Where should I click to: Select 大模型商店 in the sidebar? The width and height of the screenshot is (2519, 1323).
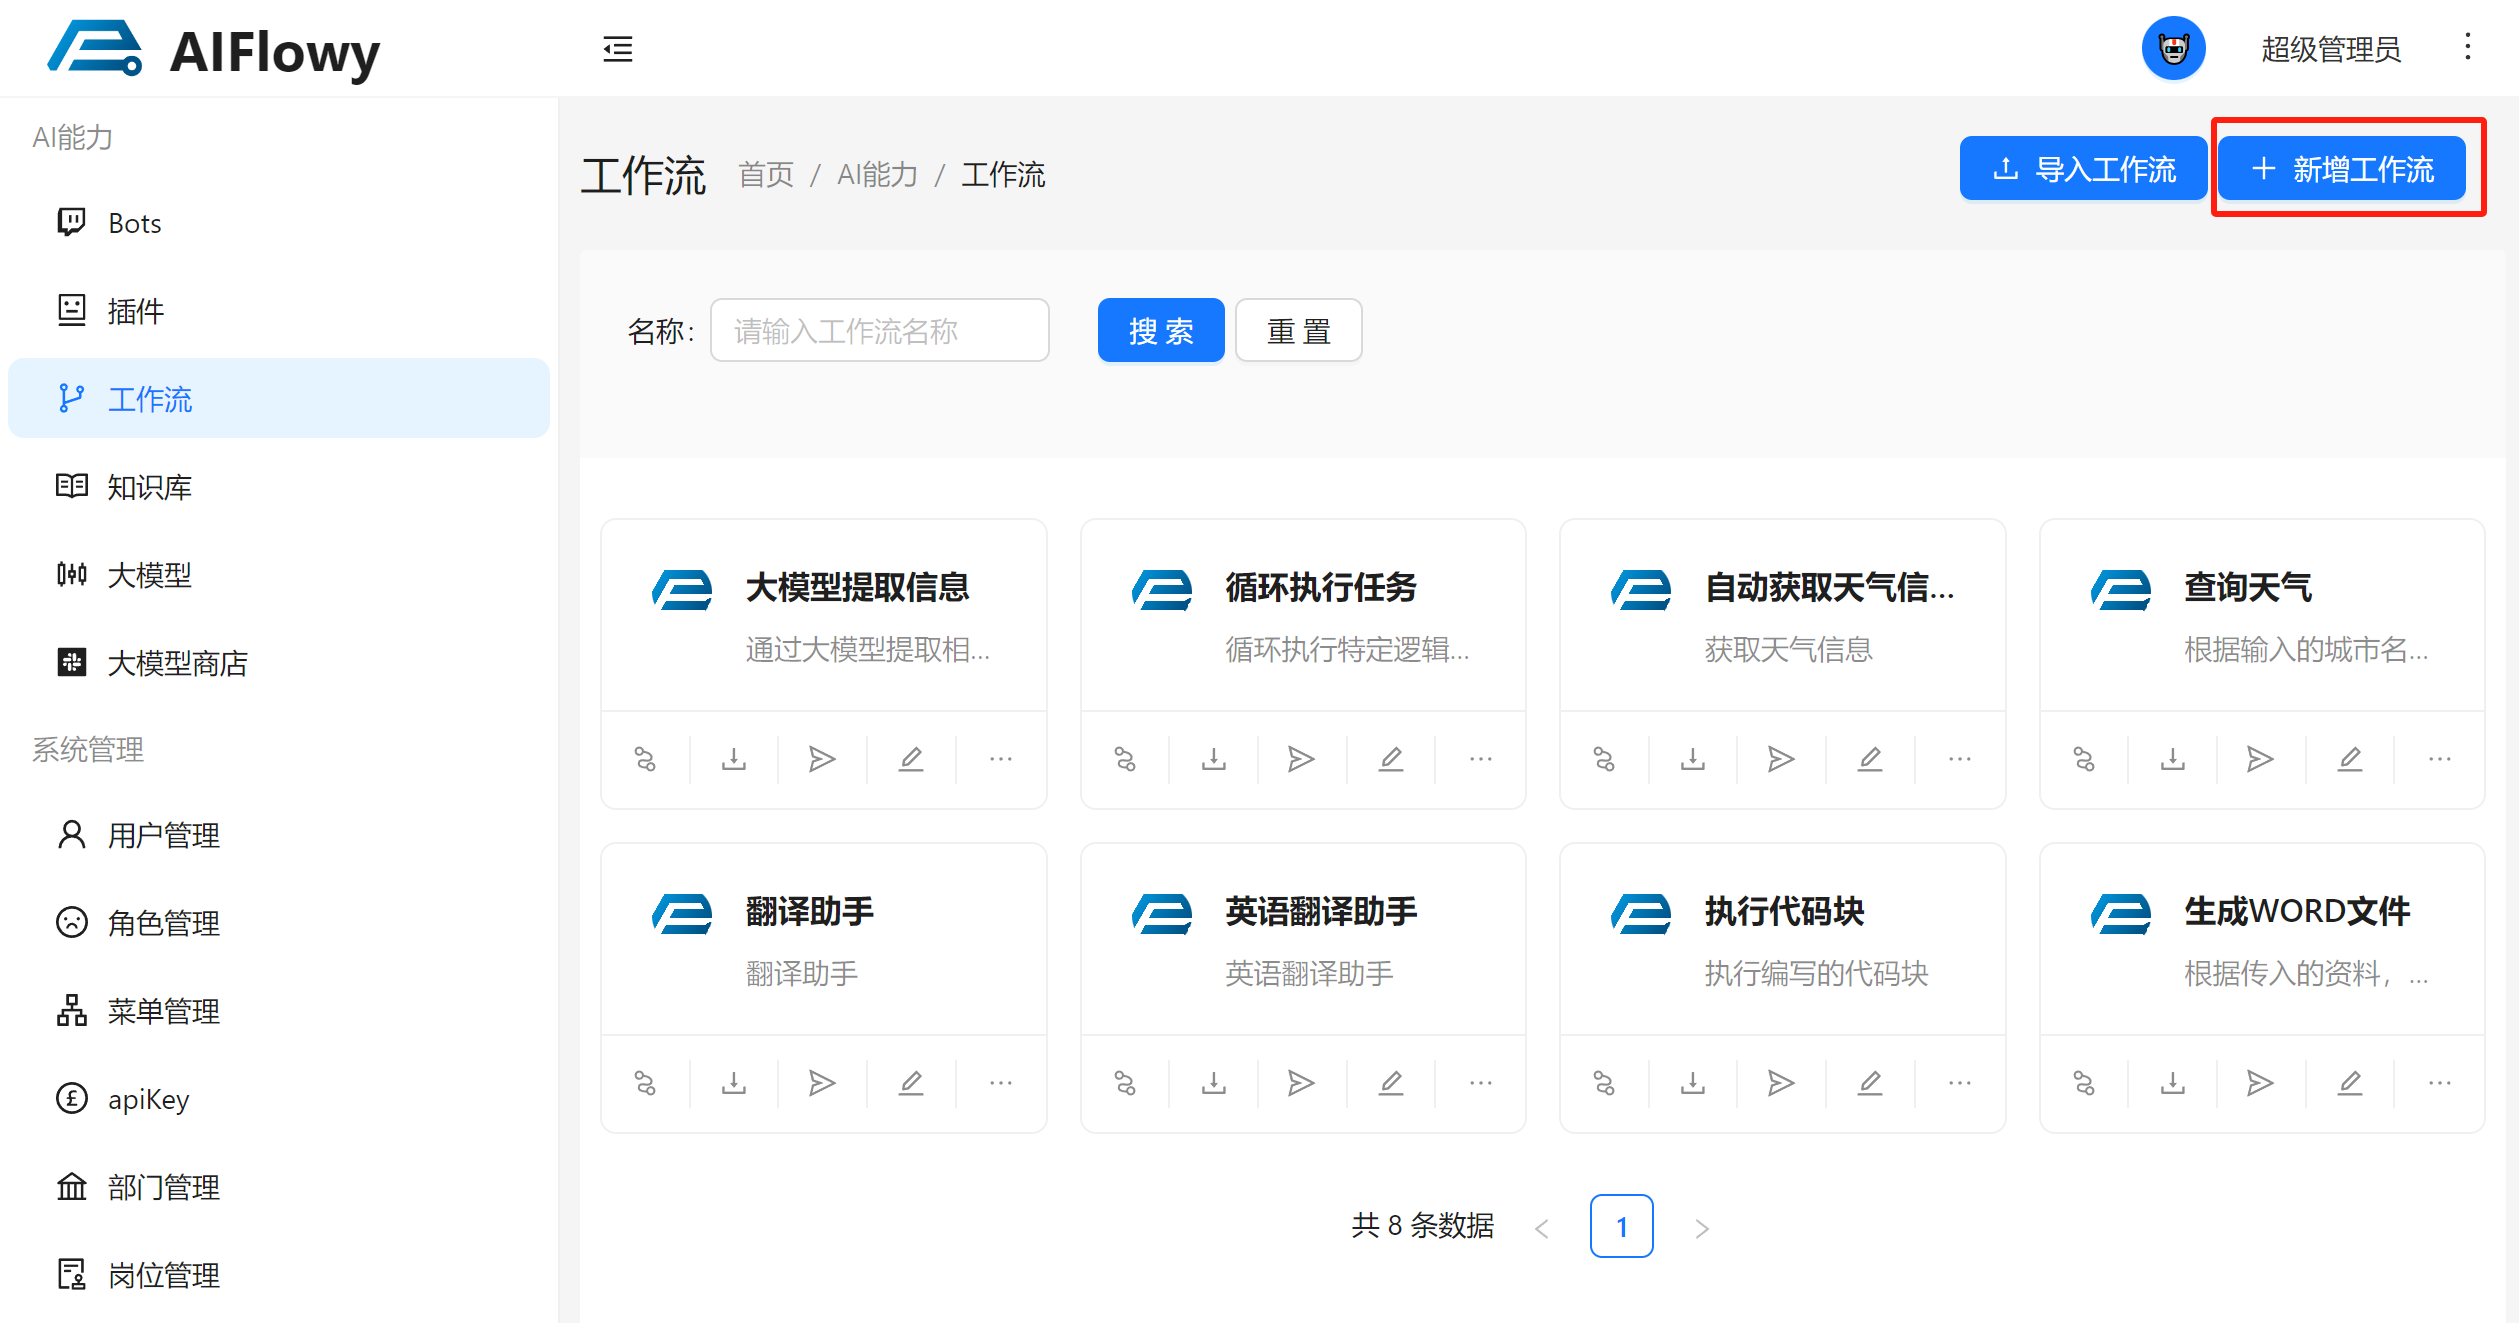177,663
